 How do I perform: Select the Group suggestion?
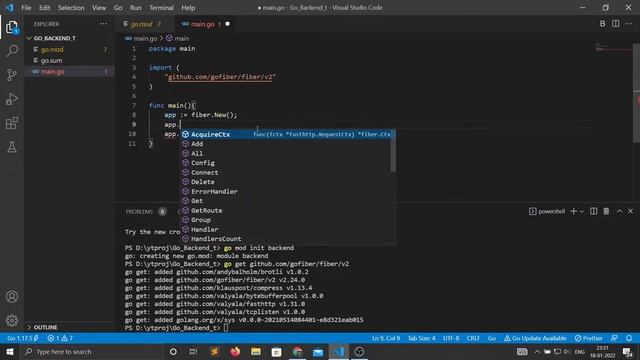pyautogui.click(x=286, y=220)
